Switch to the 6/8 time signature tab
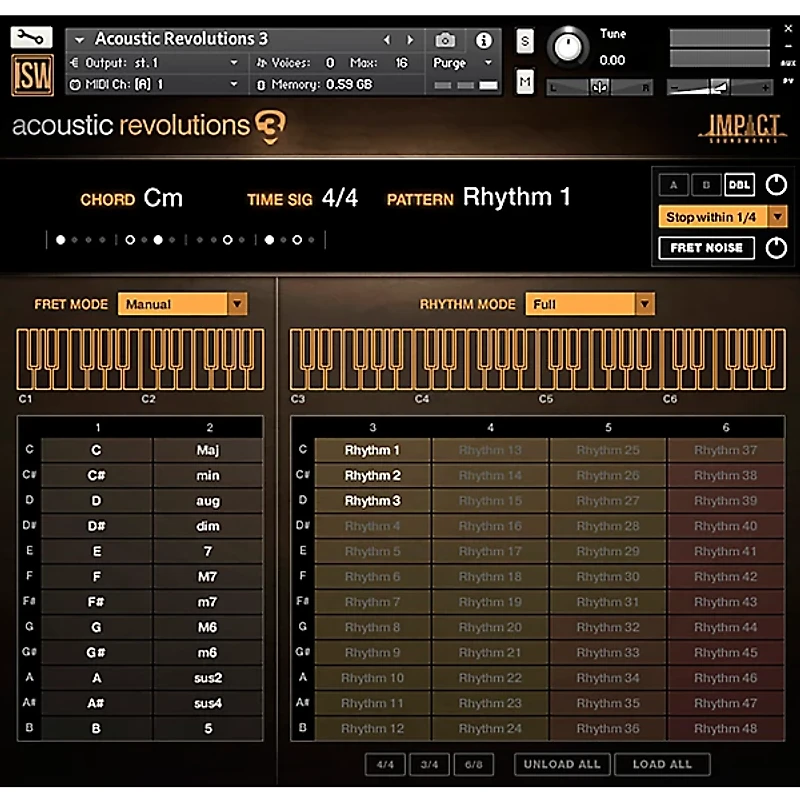Viewport: 800px width, 800px height. [473, 764]
